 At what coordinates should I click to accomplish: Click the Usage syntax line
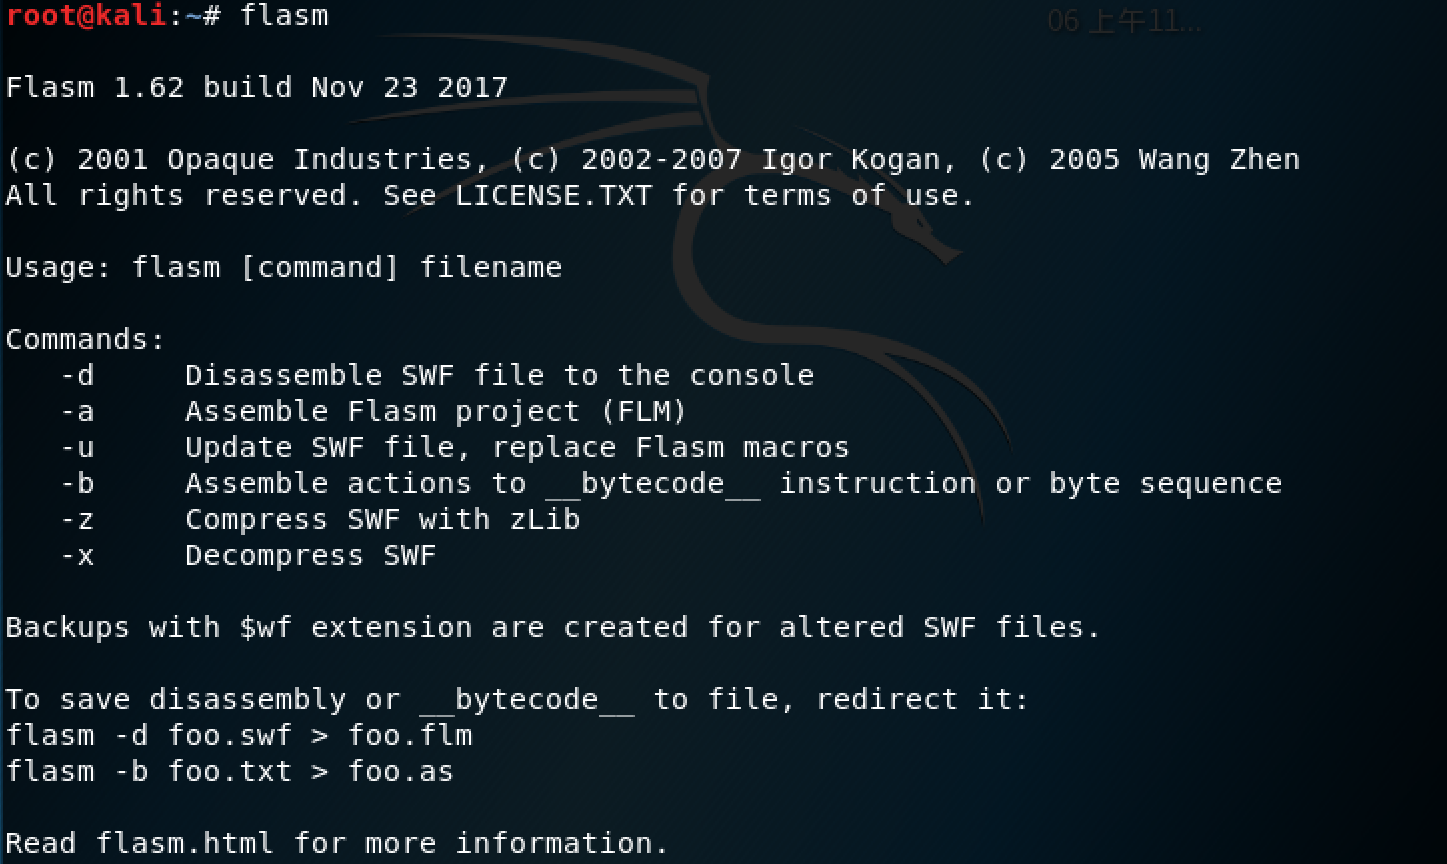click(284, 268)
